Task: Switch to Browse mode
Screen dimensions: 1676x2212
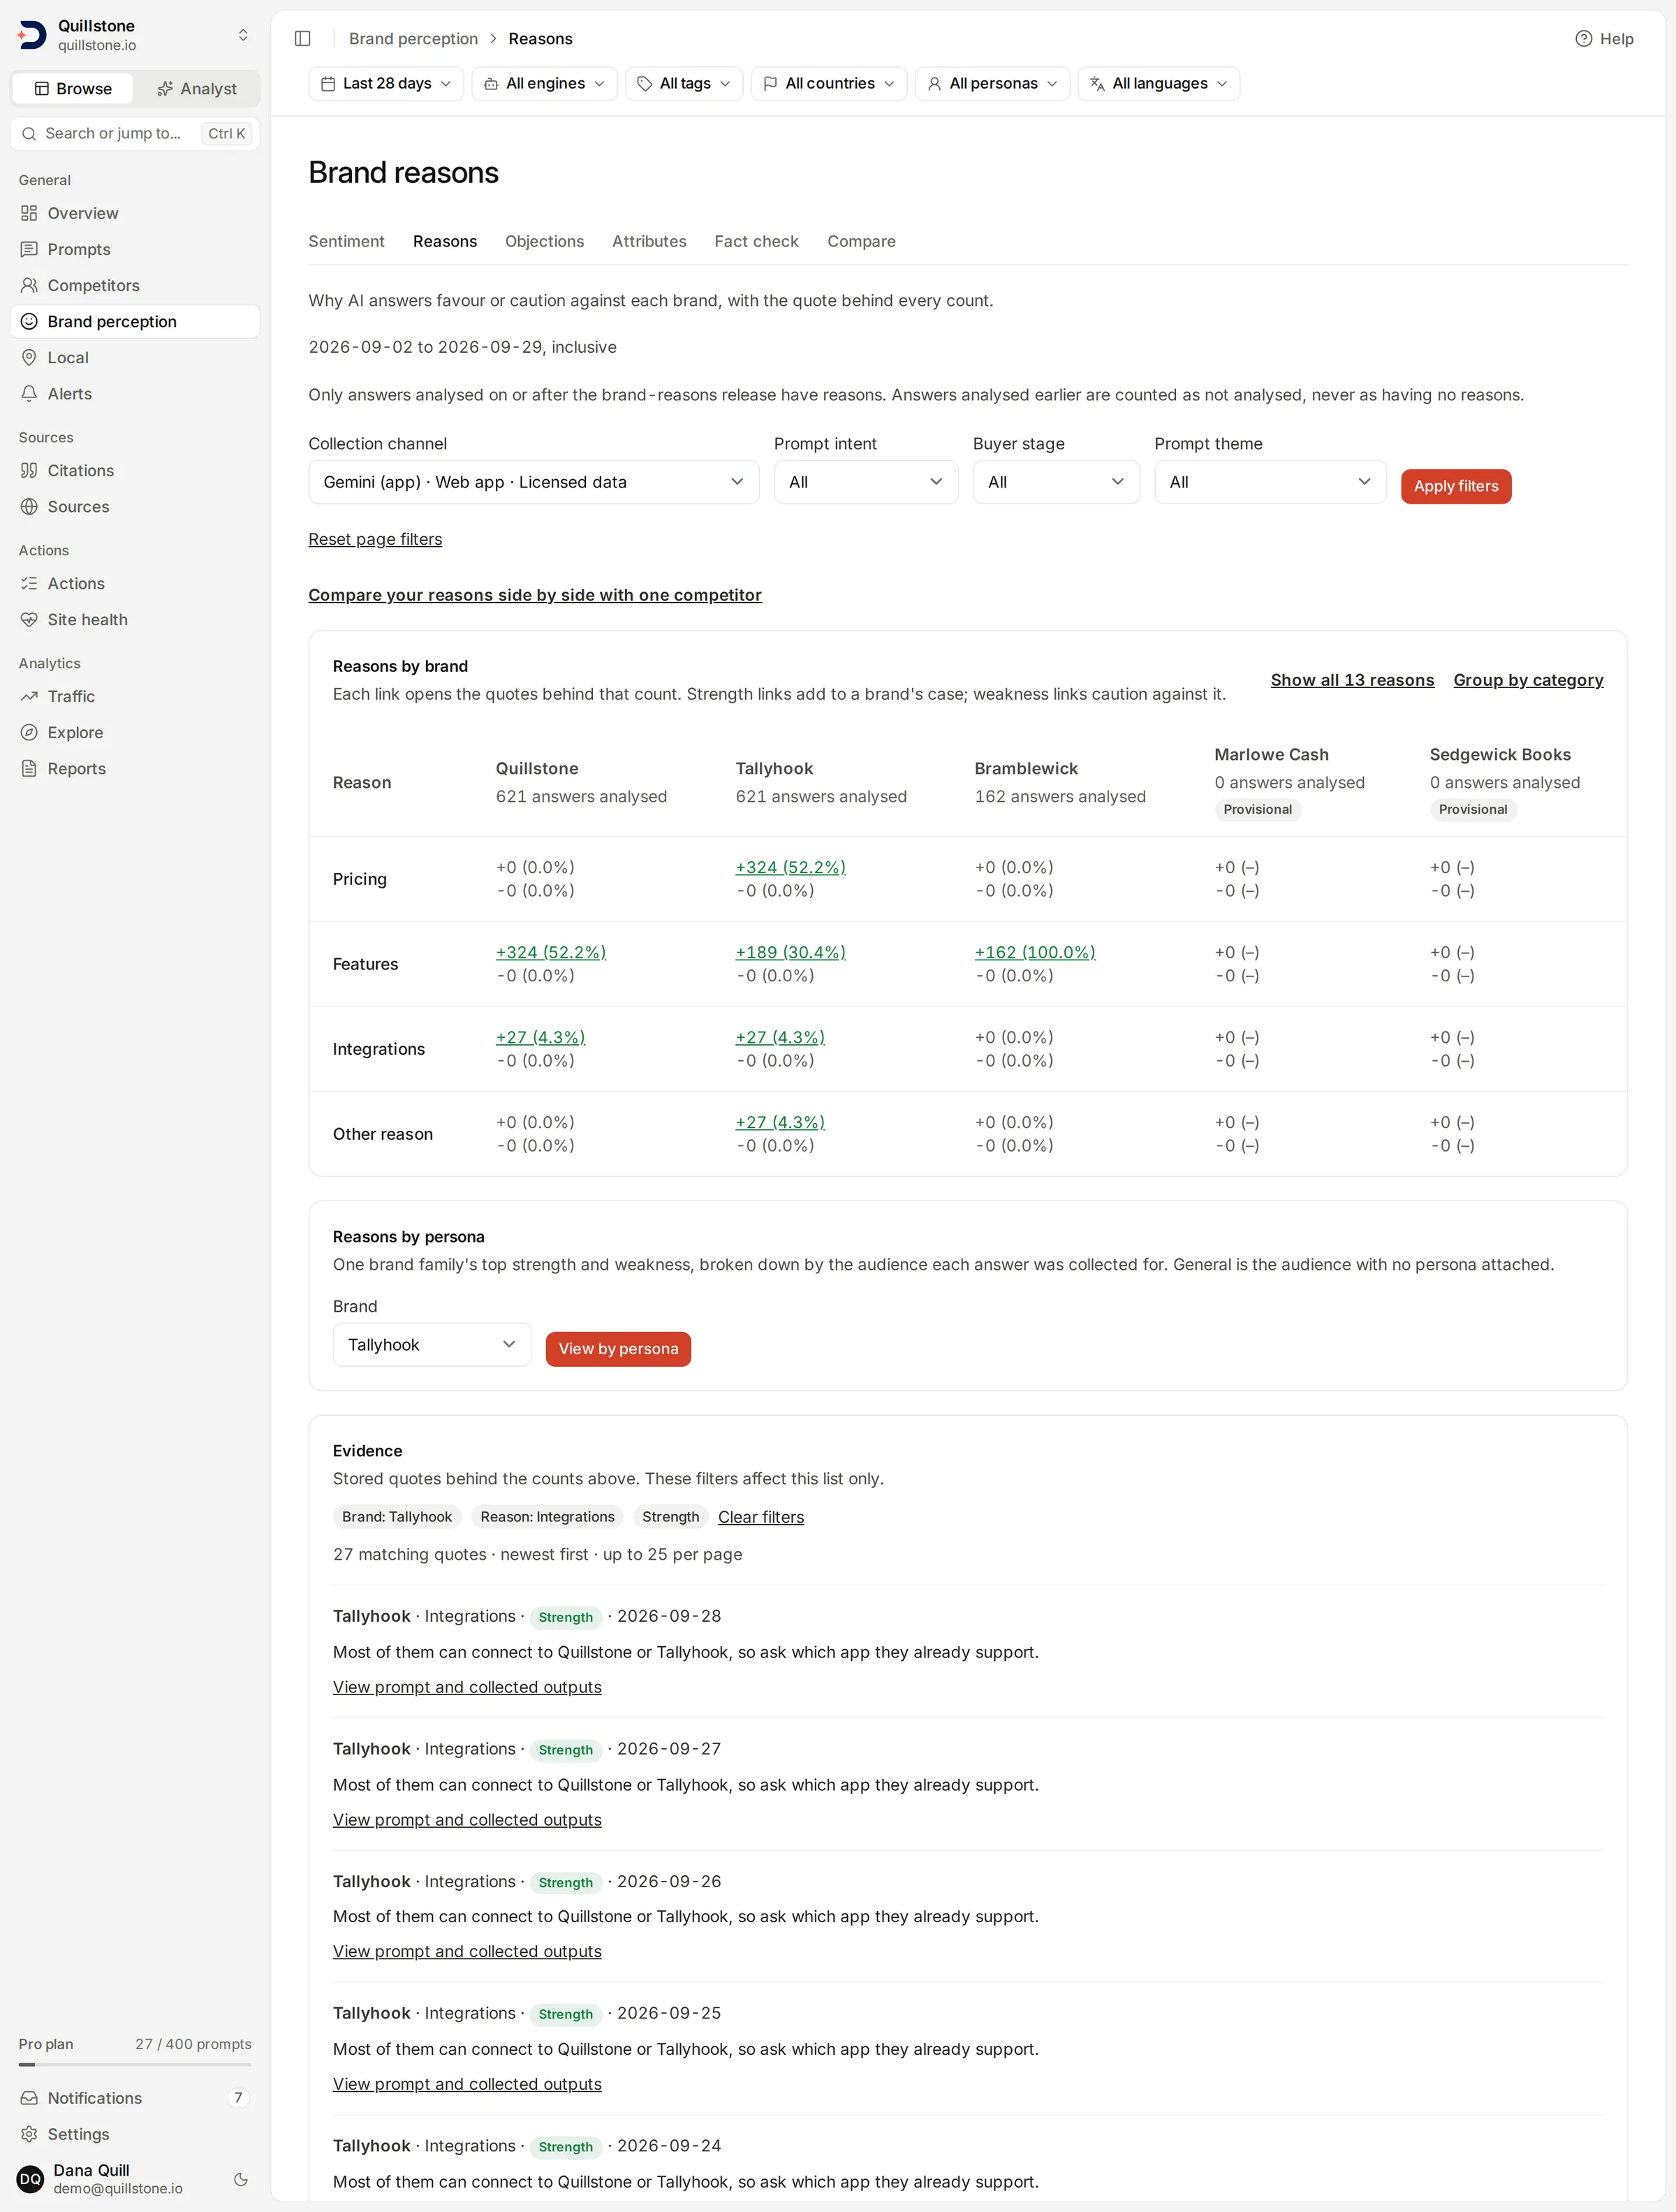Action: 73,89
